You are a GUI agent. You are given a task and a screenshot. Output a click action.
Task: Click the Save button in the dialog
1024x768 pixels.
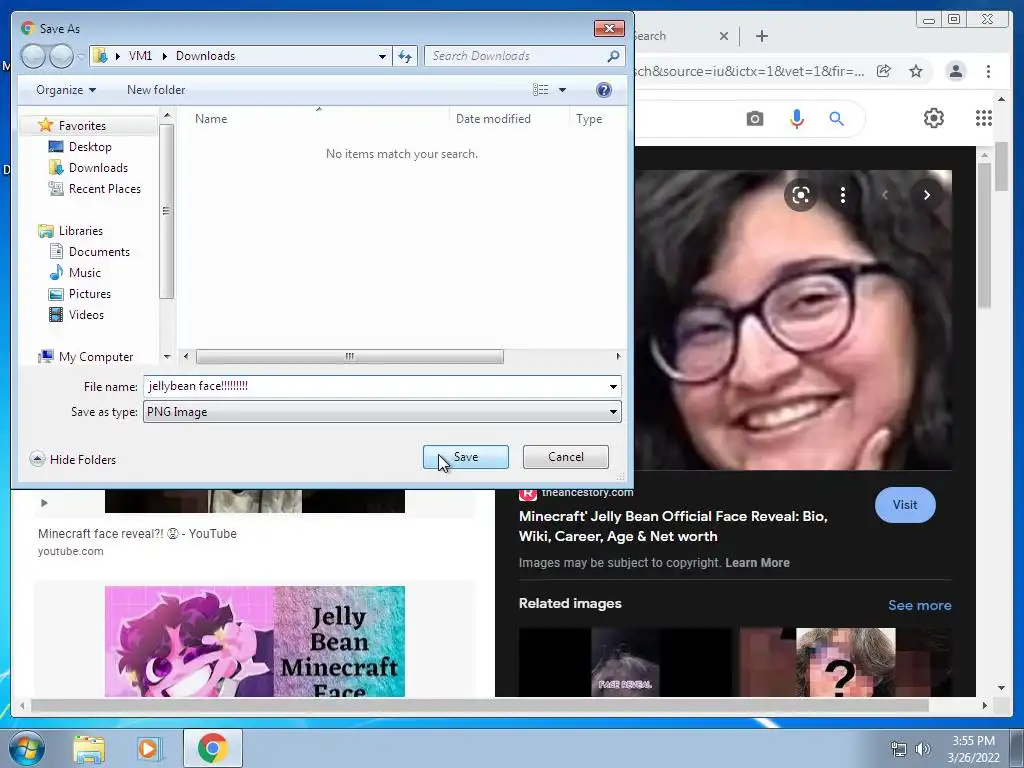pyautogui.click(x=465, y=457)
